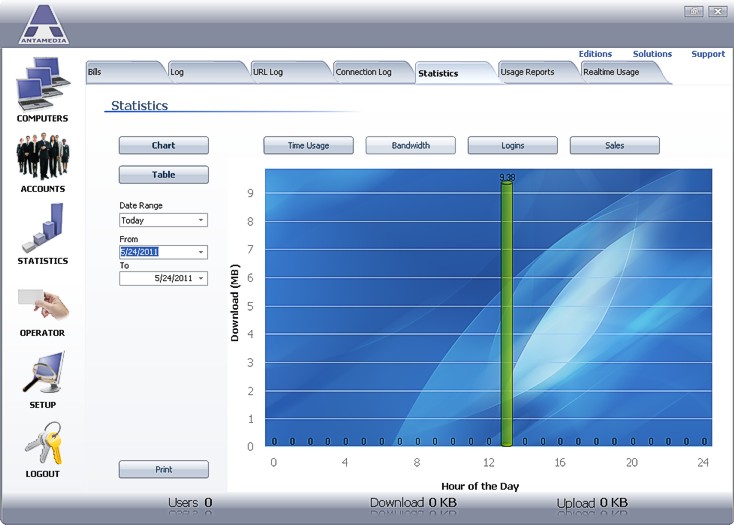Open the URL Log tab

pyautogui.click(x=290, y=72)
